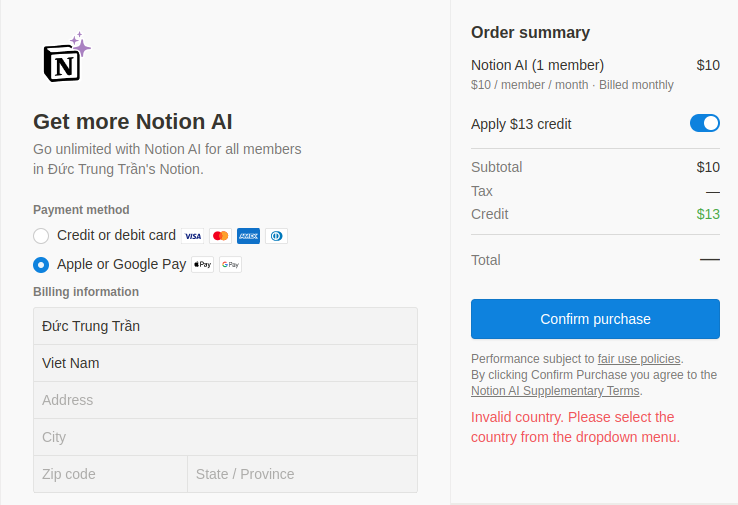Open Notion AI Supplementary Terms link
Image resolution: width=738 pixels, height=505 pixels.
point(555,391)
